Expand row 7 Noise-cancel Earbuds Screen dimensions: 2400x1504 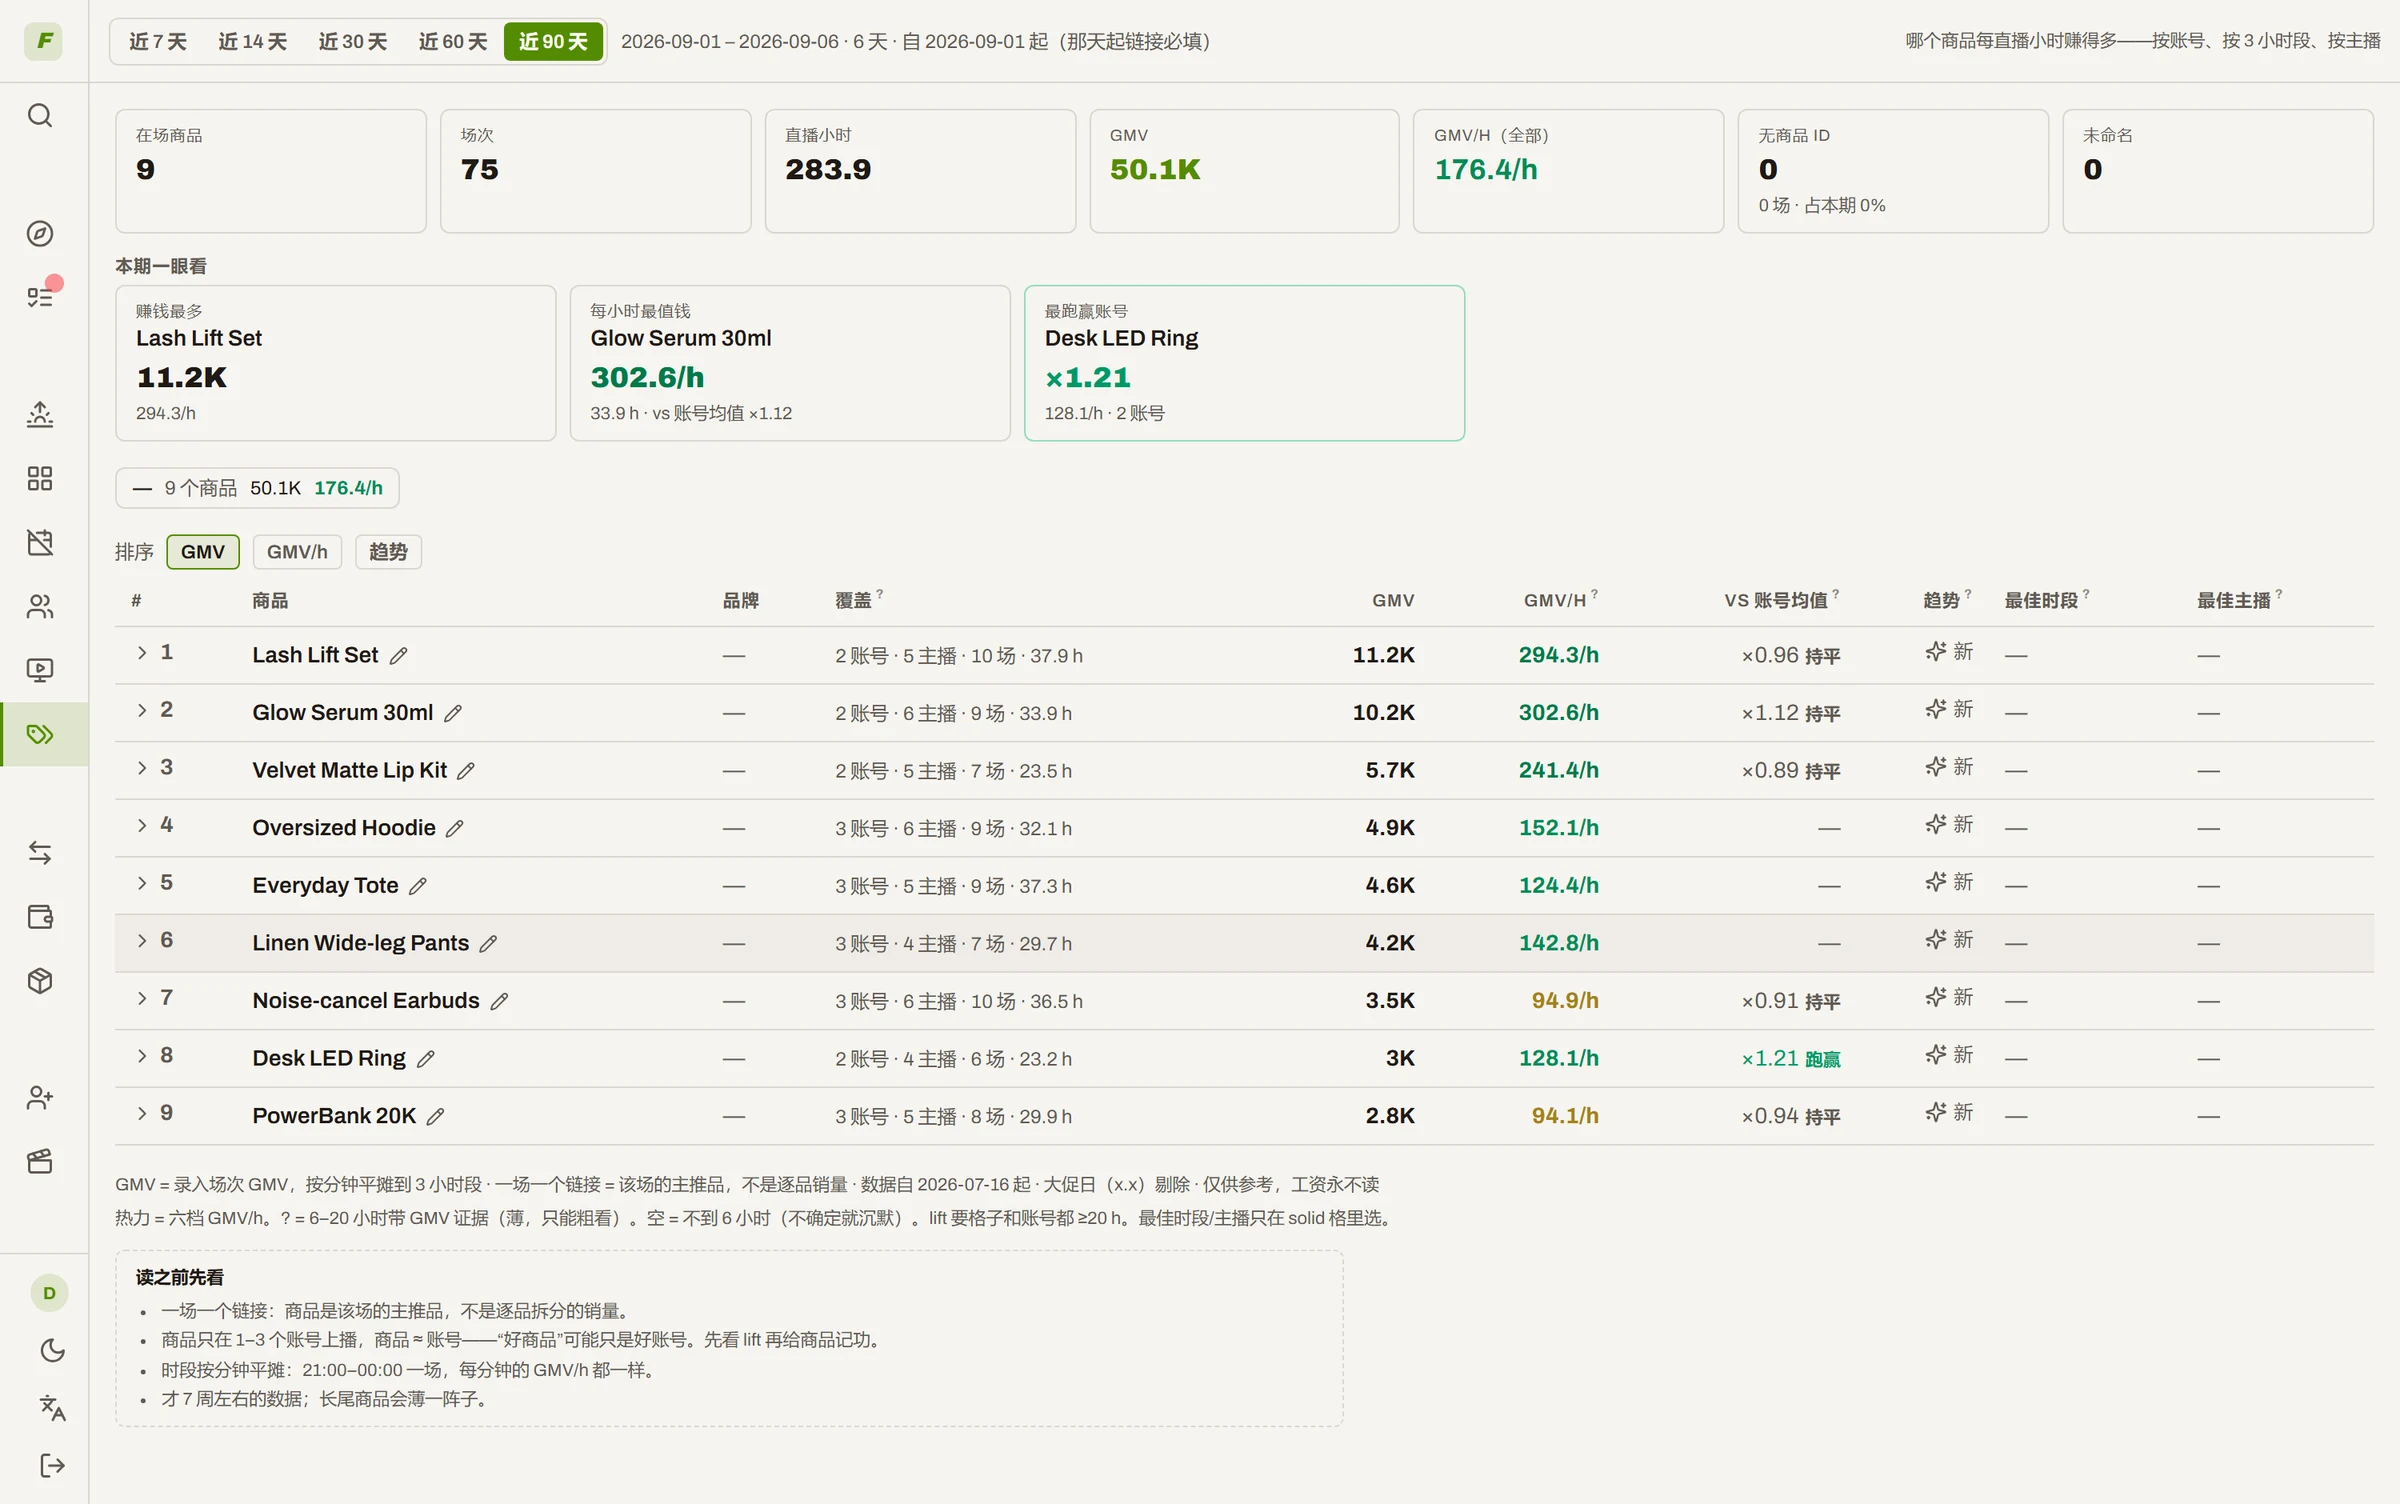point(142,998)
